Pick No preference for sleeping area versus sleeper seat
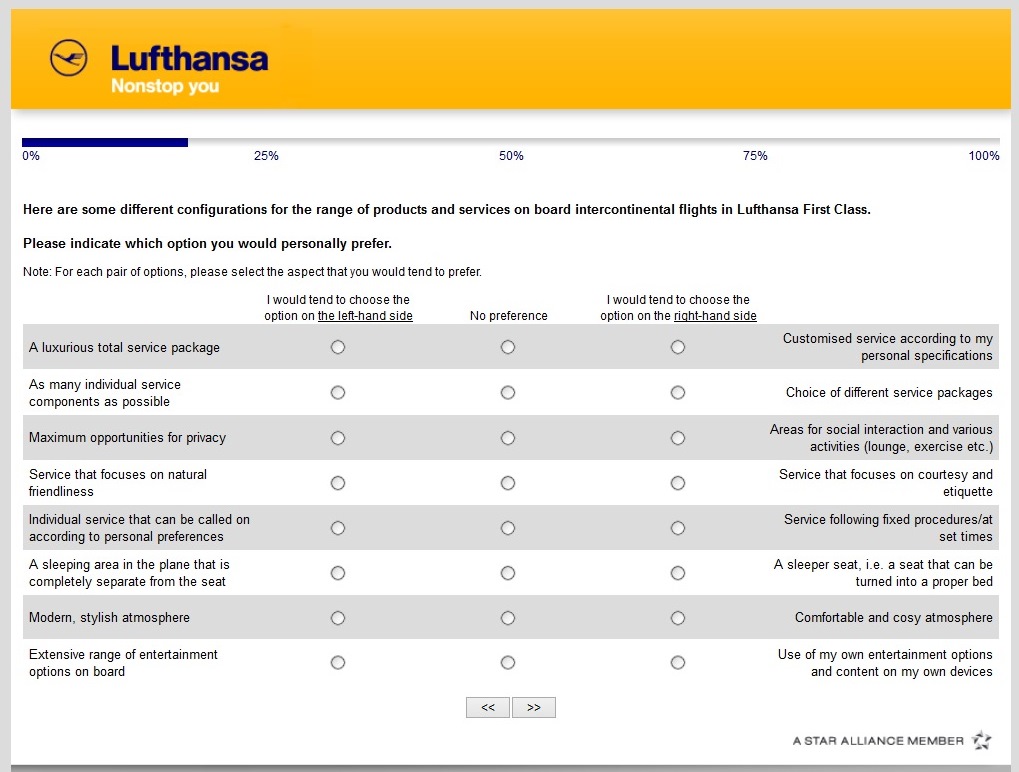Image resolution: width=1019 pixels, height=772 pixels. pos(508,573)
